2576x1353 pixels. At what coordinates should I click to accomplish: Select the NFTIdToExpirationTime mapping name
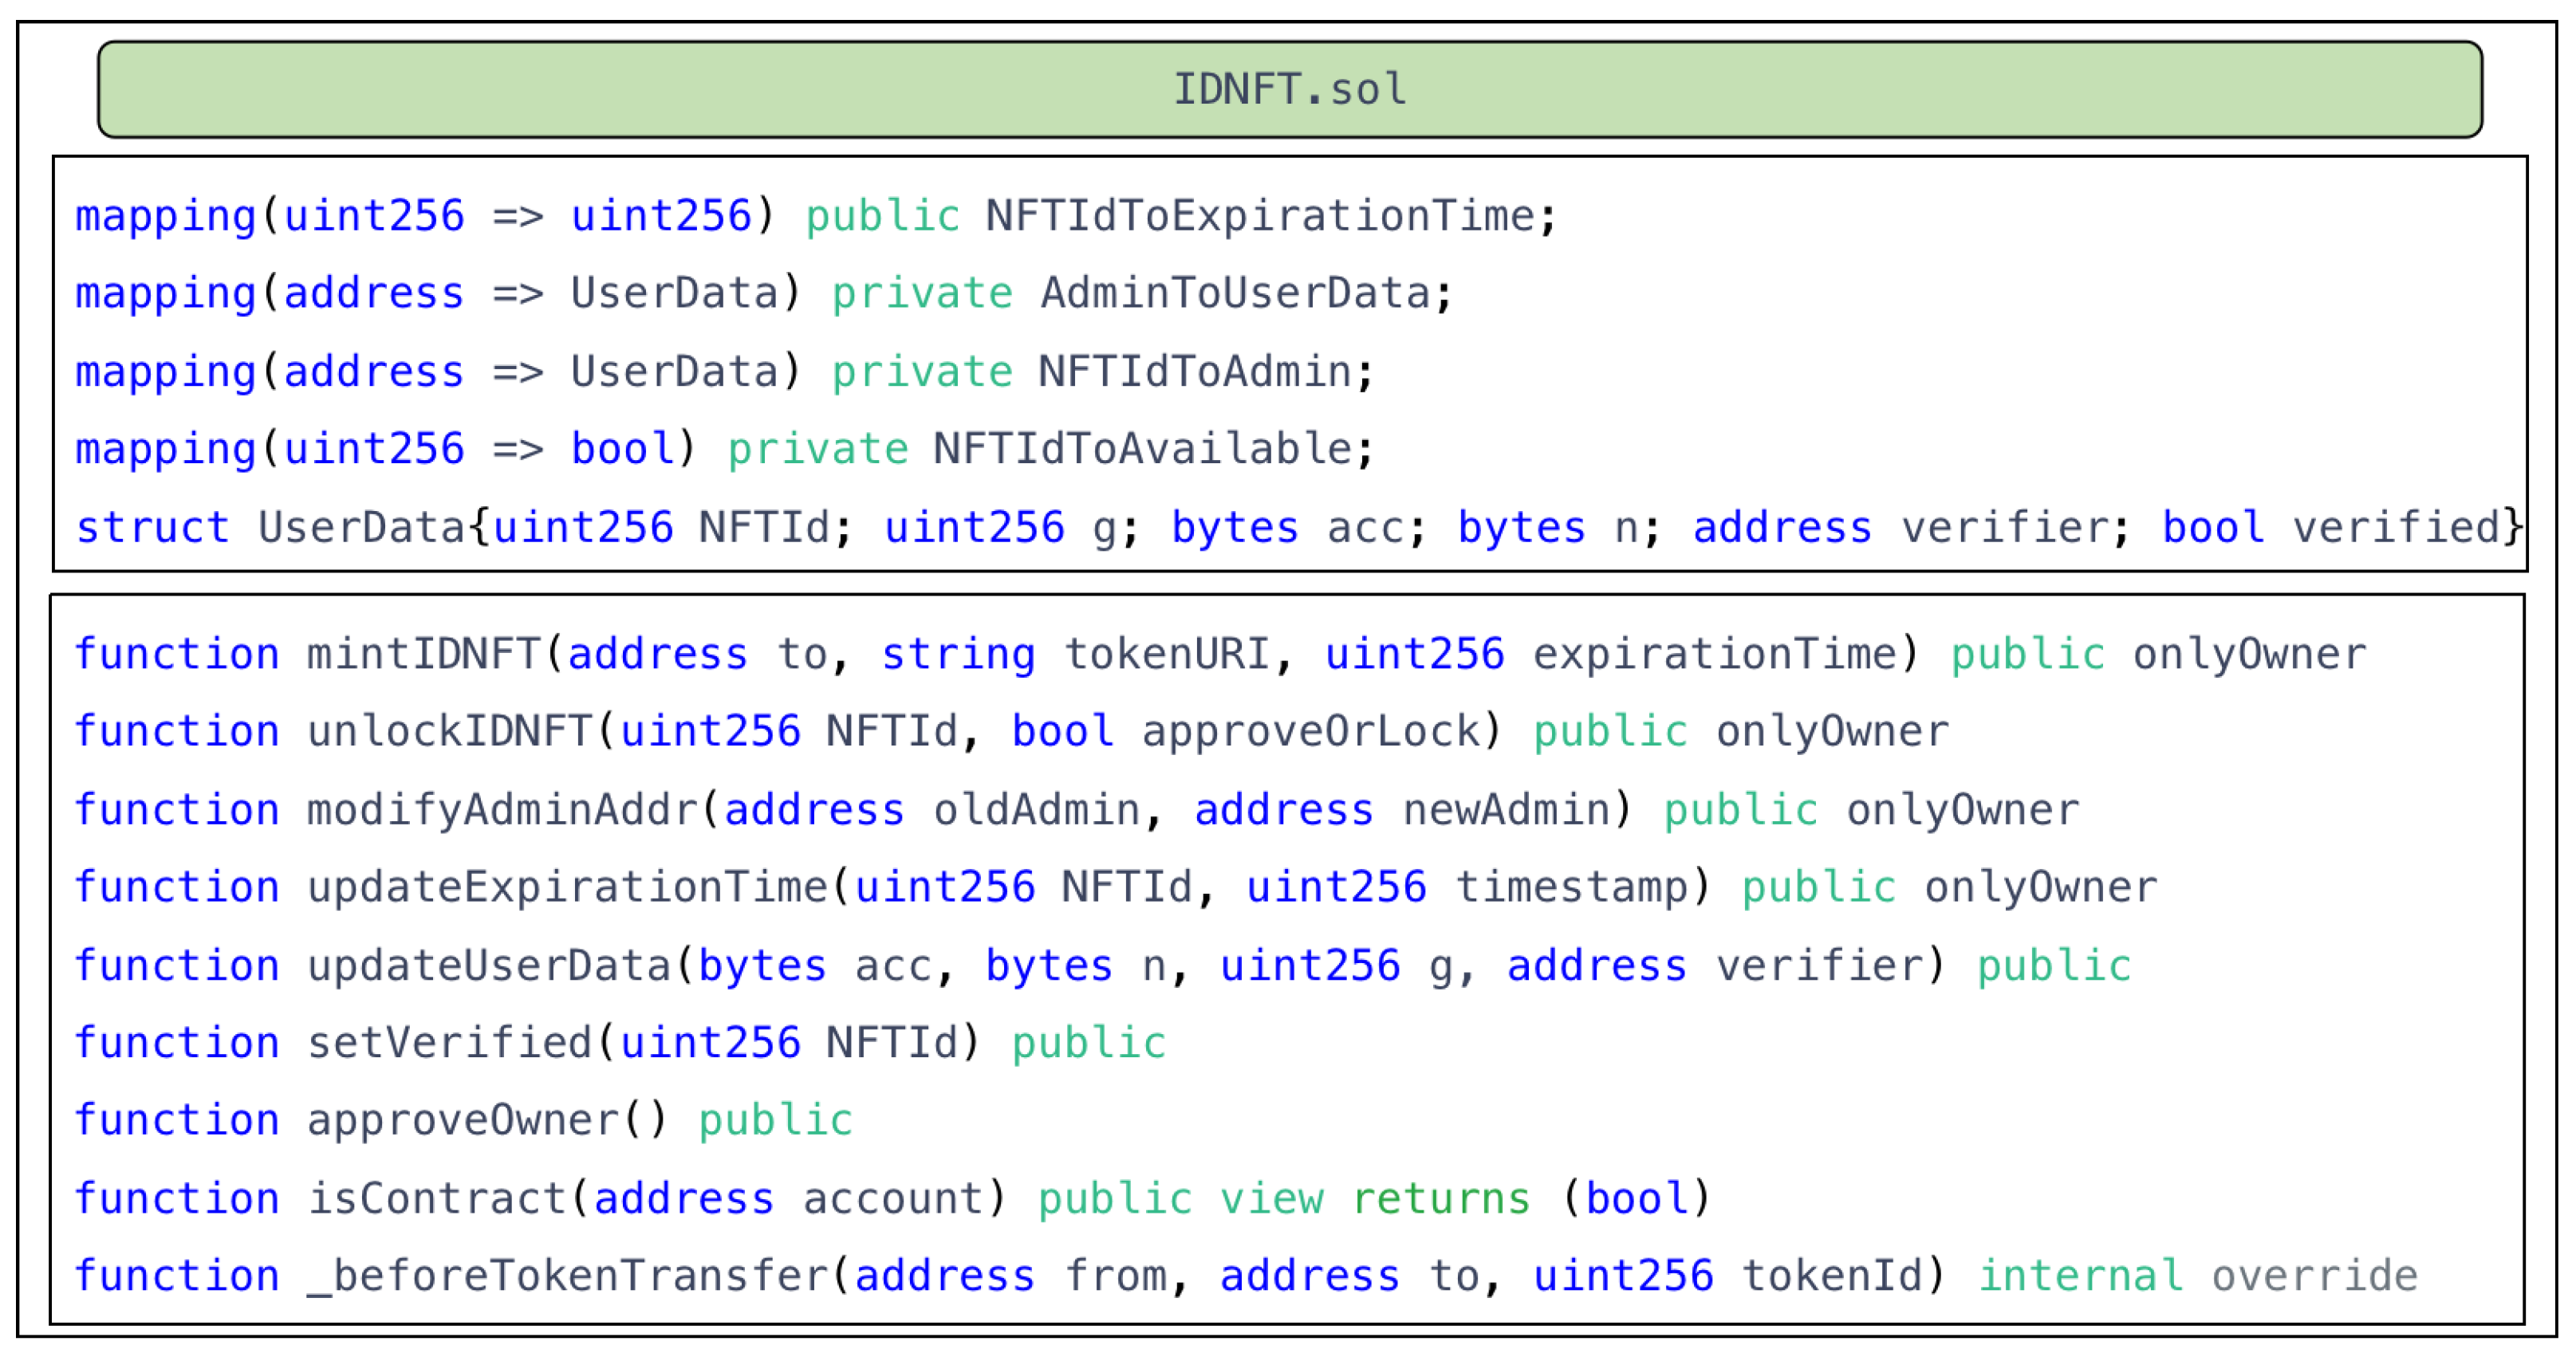point(1259,216)
